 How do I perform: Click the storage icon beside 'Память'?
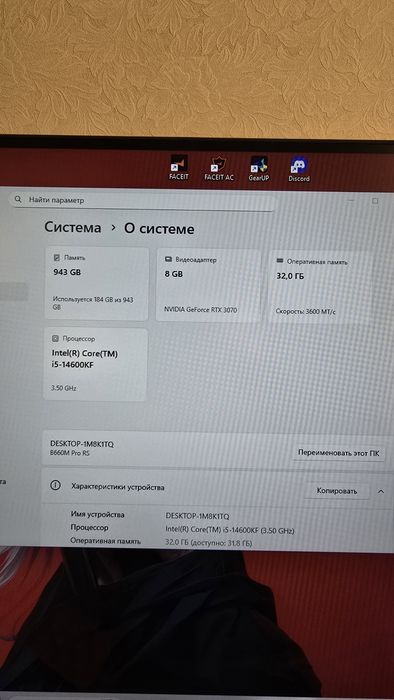pos(57,258)
